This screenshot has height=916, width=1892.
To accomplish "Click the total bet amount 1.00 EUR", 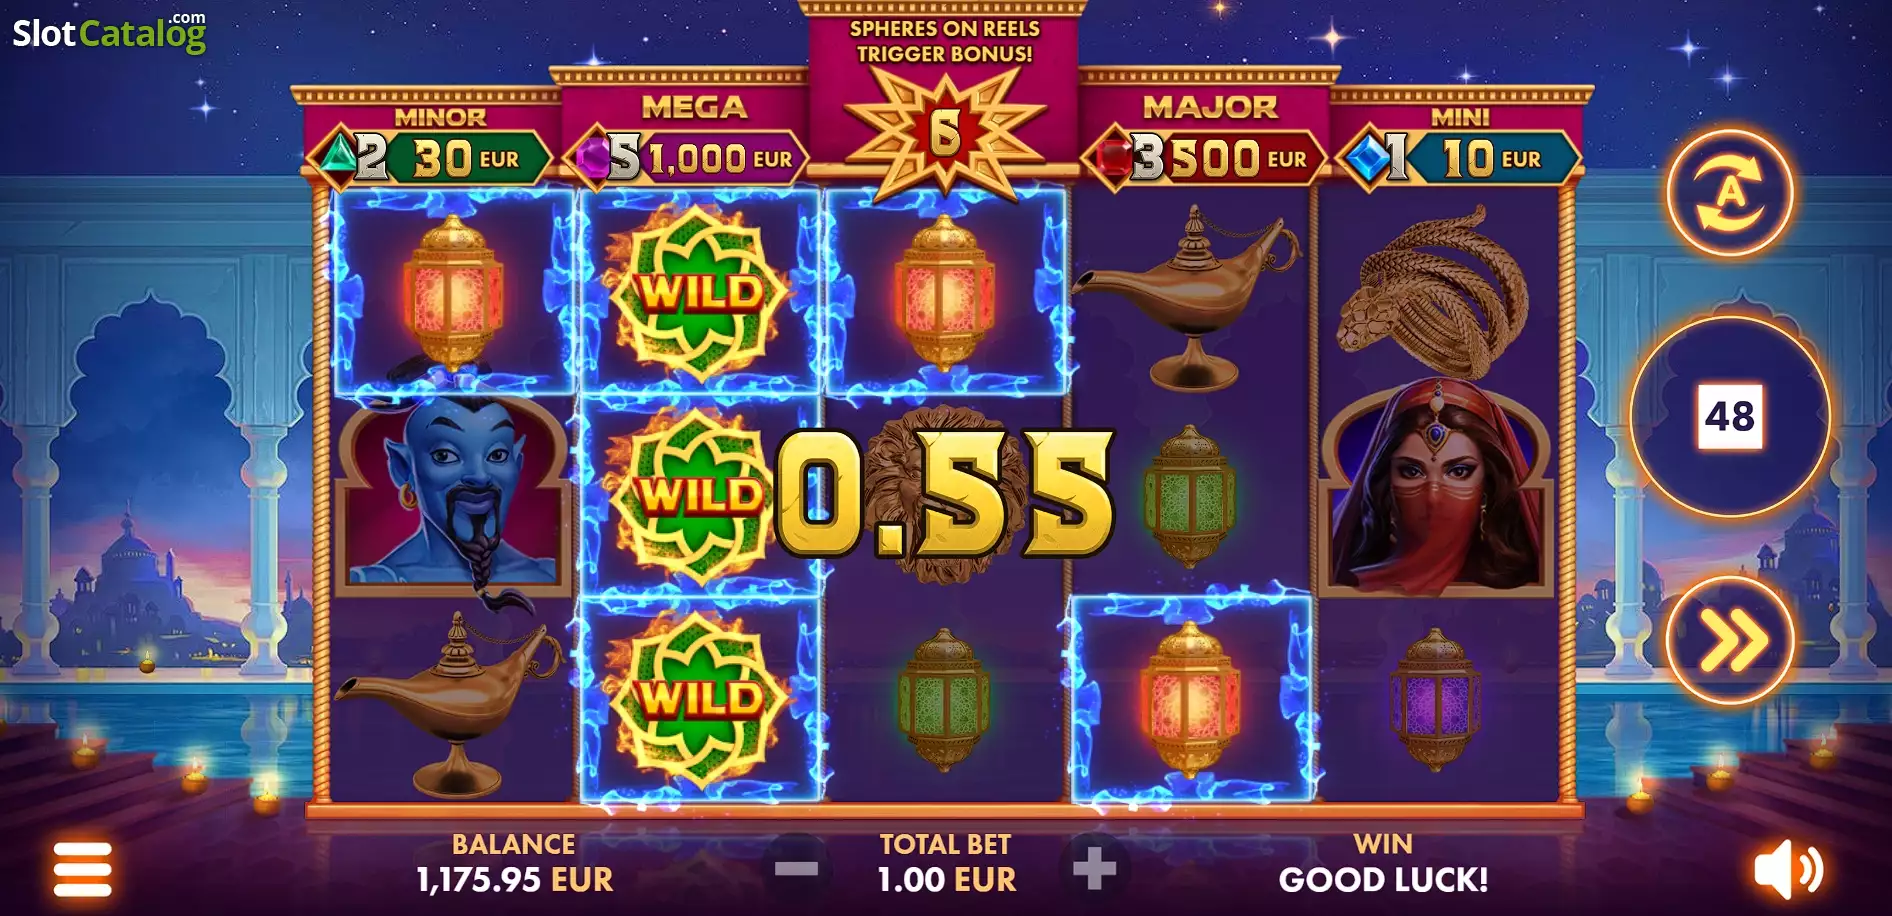I will pos(946,880).
